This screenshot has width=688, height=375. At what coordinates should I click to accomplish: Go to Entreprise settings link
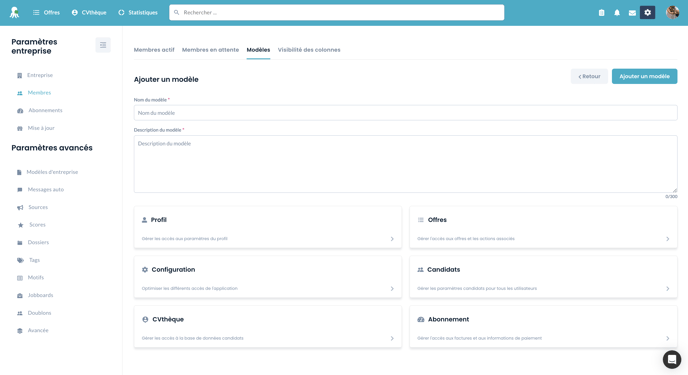click(40, 75)
